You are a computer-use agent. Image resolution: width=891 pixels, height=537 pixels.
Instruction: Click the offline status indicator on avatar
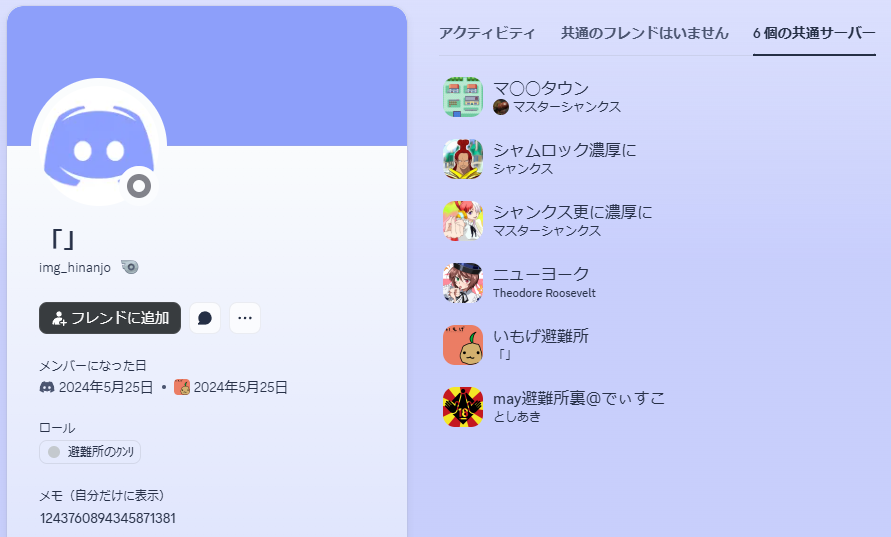tap(139, 186)
